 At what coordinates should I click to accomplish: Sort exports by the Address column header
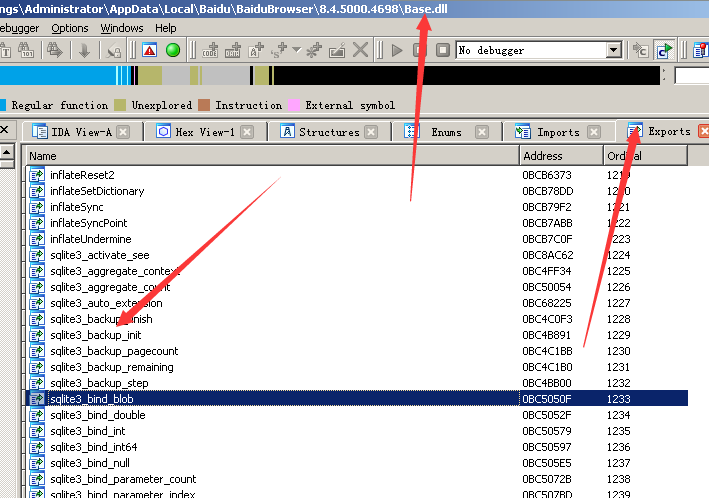pyautogui.click(x=561, y=156)
